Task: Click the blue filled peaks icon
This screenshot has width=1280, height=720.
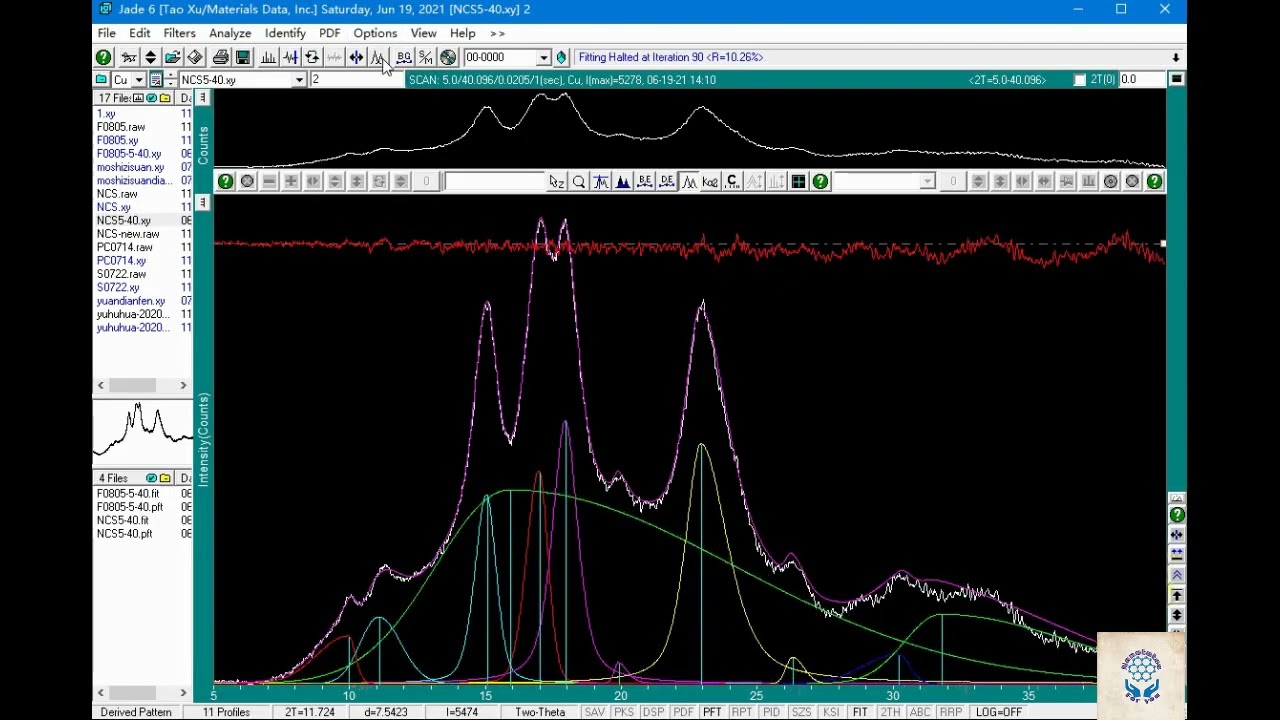Action: point(622,181)
